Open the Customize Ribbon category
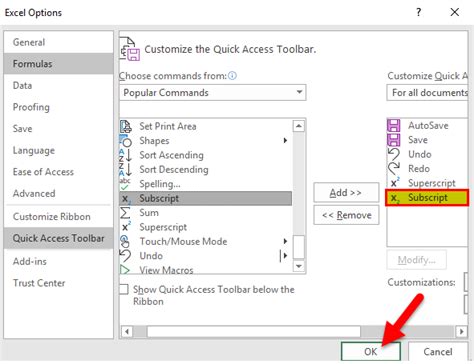Image resolution: width=474 pixels, height=364 pixels. coord(58,217)
